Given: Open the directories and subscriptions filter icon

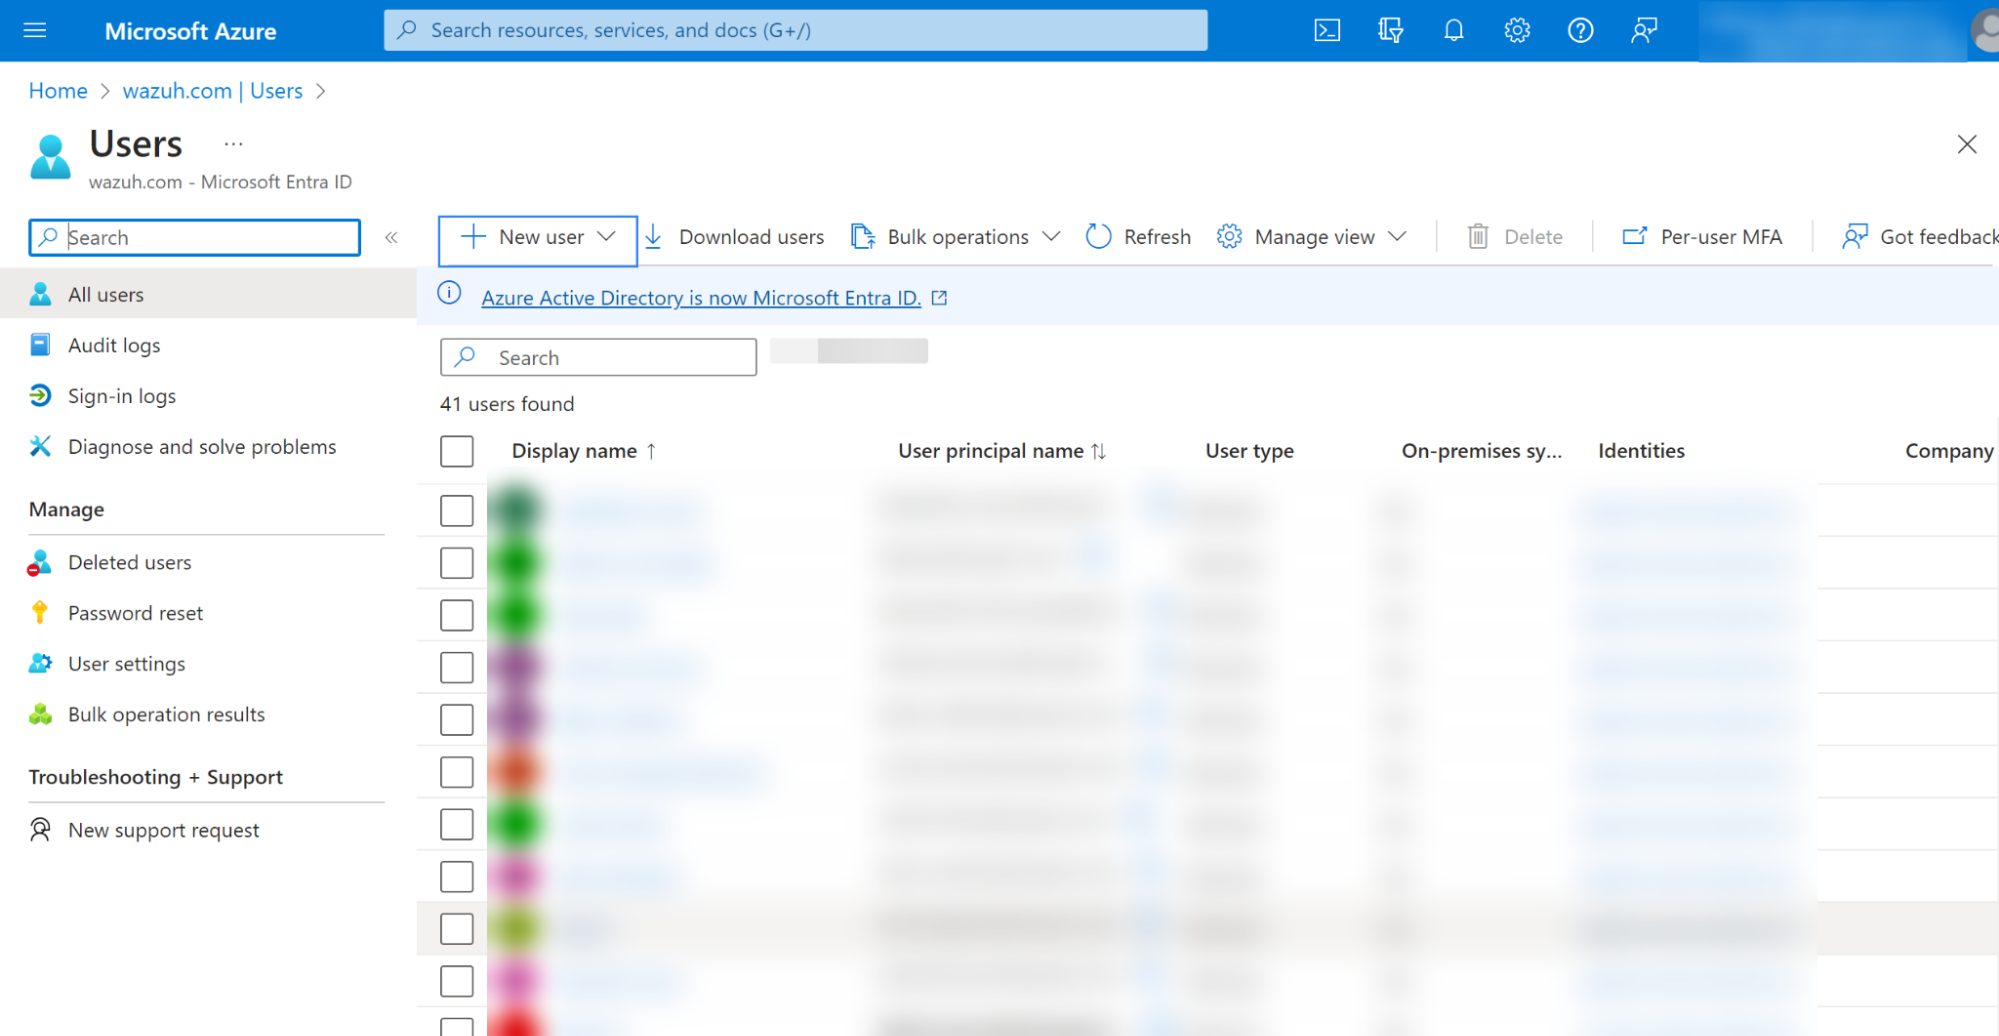Looking at the screenshot, I should click(1390, 30).
